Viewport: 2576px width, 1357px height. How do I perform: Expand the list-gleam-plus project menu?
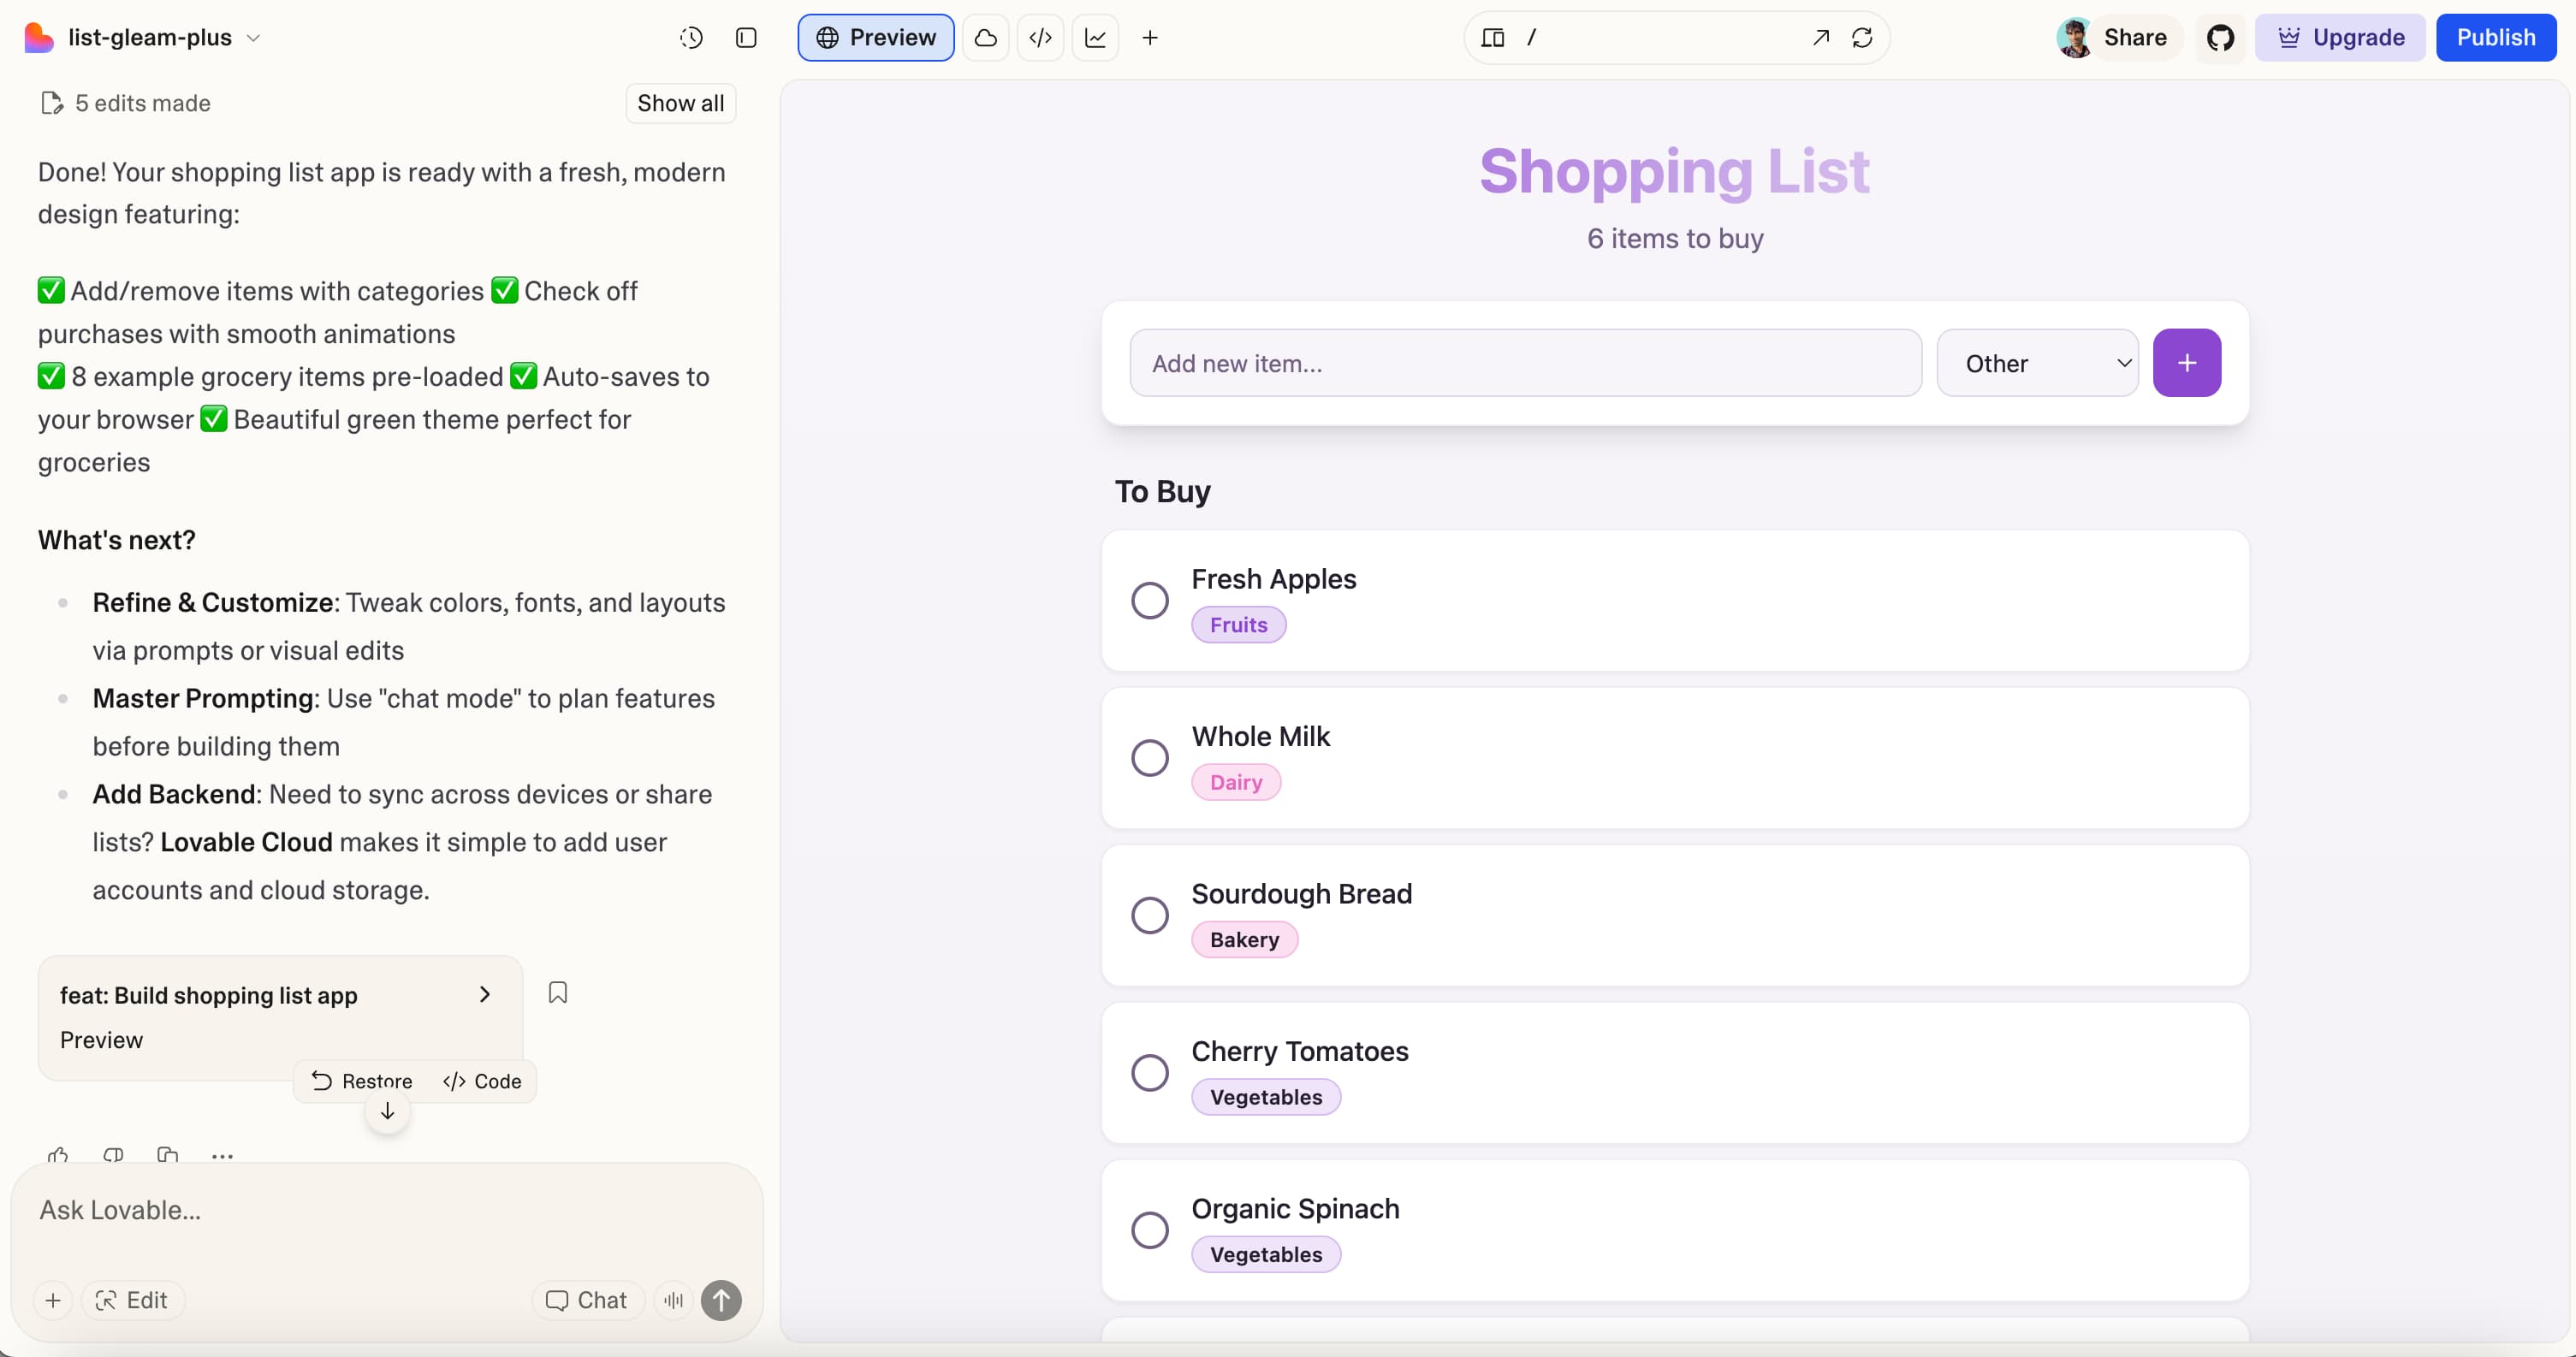pos(256,37)
